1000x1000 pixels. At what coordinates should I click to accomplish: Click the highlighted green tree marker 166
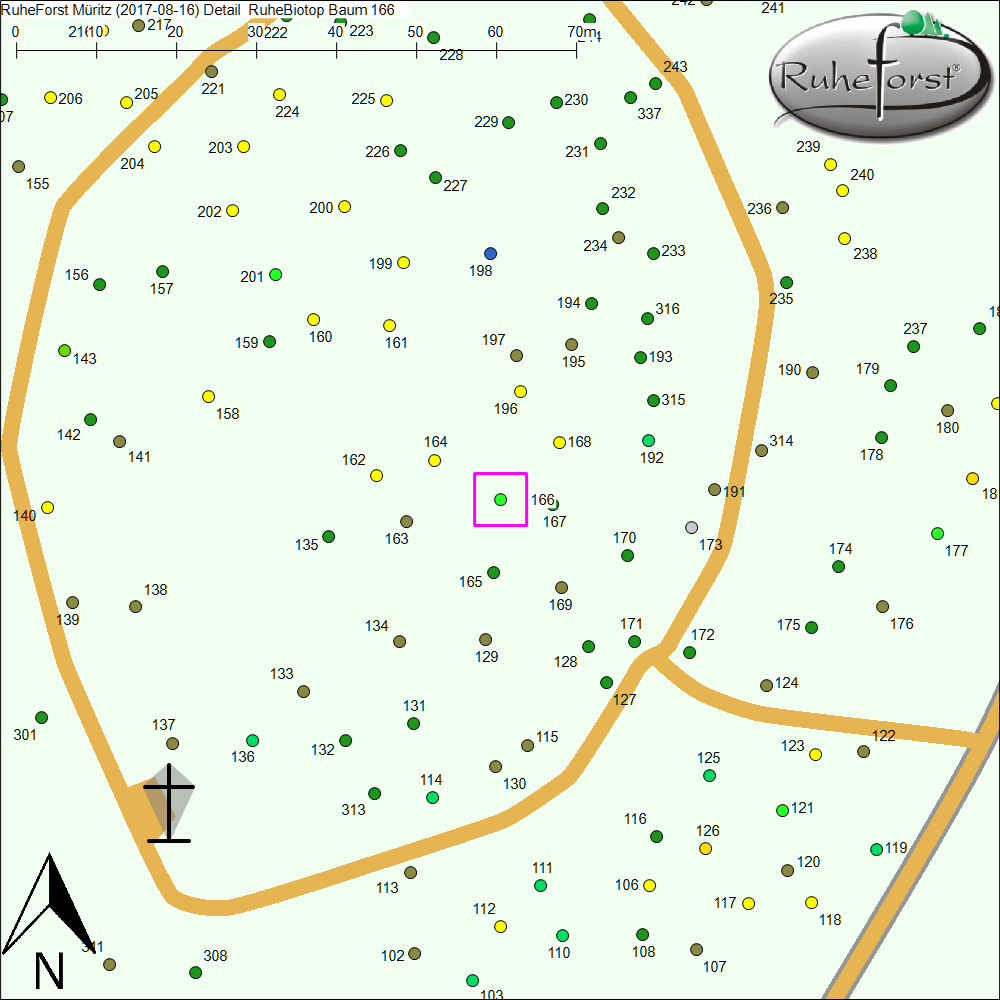(500, 499)
